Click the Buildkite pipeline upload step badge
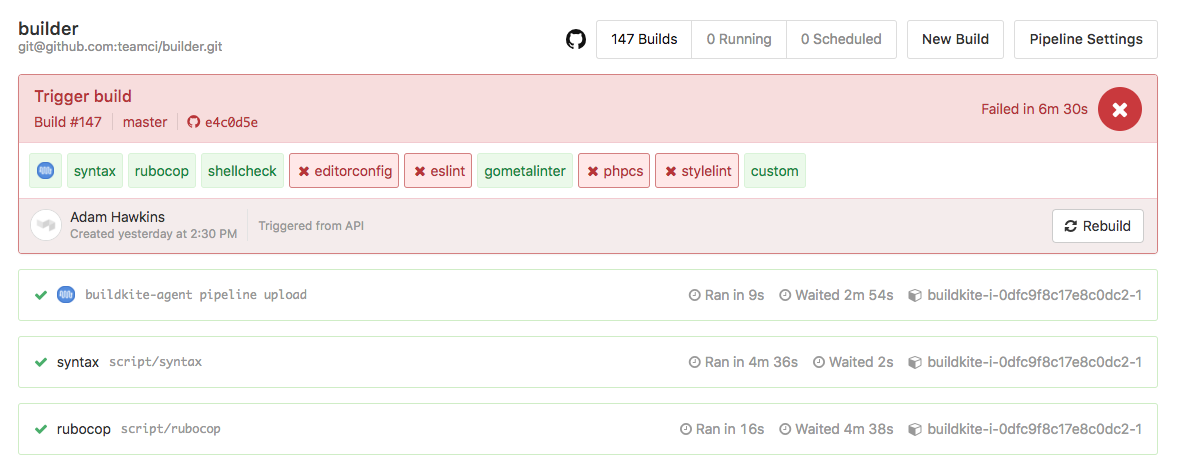Image resolution: width=1180 pixels, height=466 pixels. coord(46,171)
